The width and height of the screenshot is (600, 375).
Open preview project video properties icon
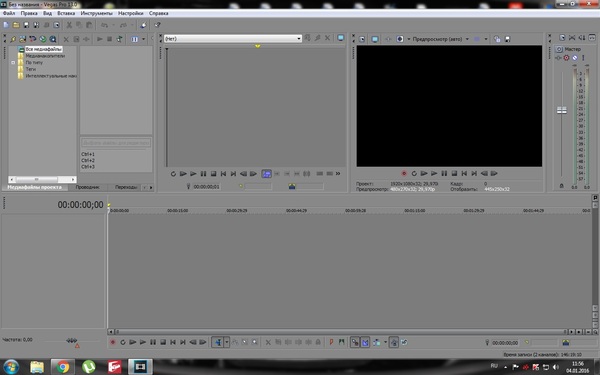362,39
